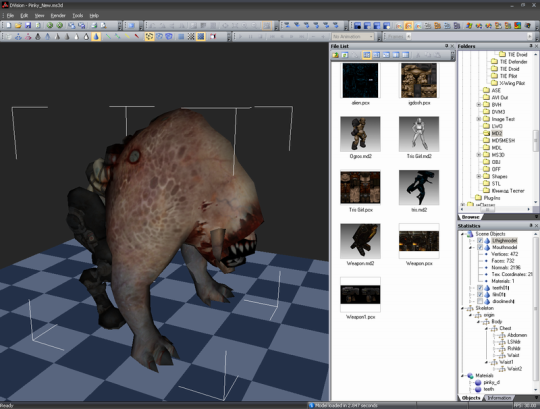Open the No Animation dropdown
The width and height of the screenshot is (540, 409).
pos(353,36)
